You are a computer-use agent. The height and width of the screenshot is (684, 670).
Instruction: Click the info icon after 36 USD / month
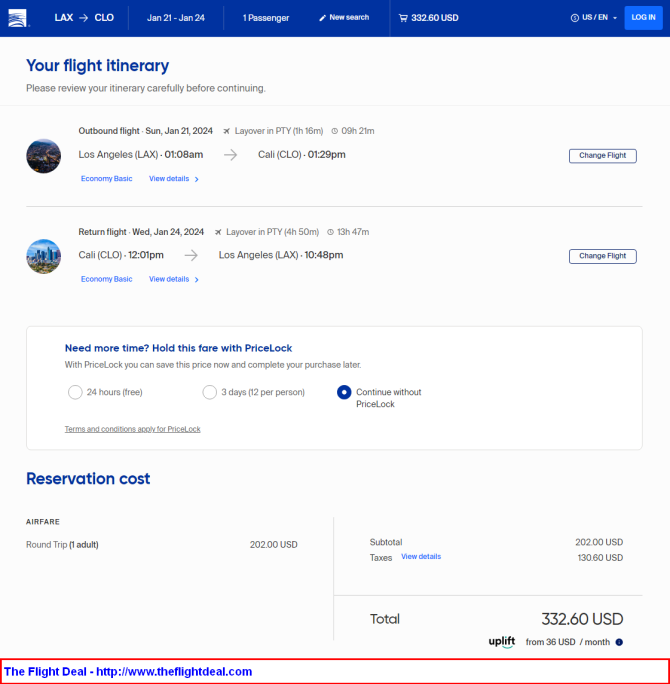[619, 642]
